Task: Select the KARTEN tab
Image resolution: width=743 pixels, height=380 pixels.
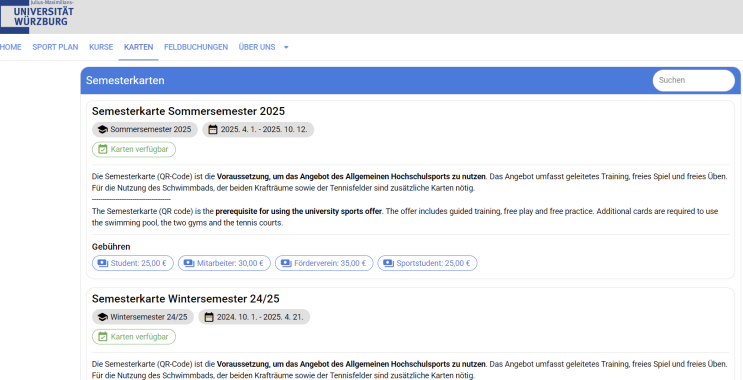Action: [138, 47]
